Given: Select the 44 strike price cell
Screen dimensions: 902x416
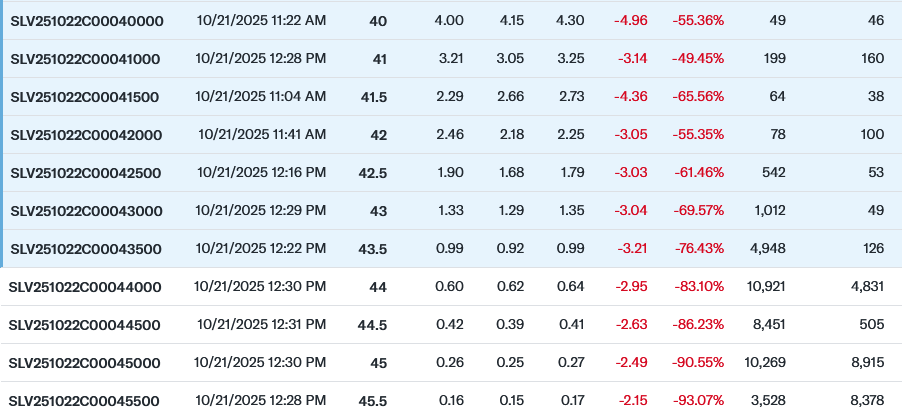Looking at the screenshot, I should (378, 287).
